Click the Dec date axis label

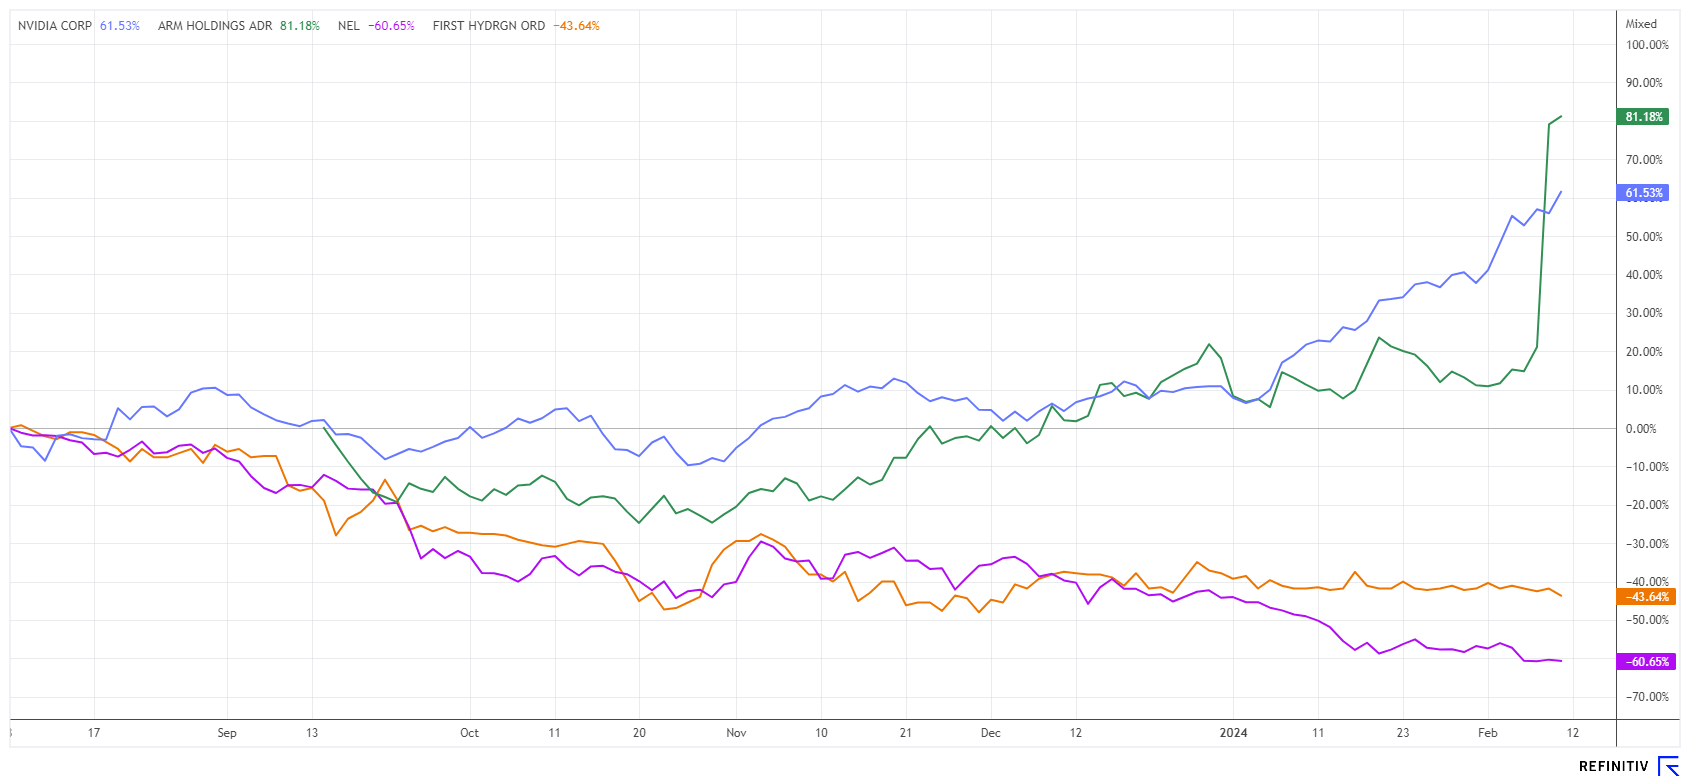point(990,733)
